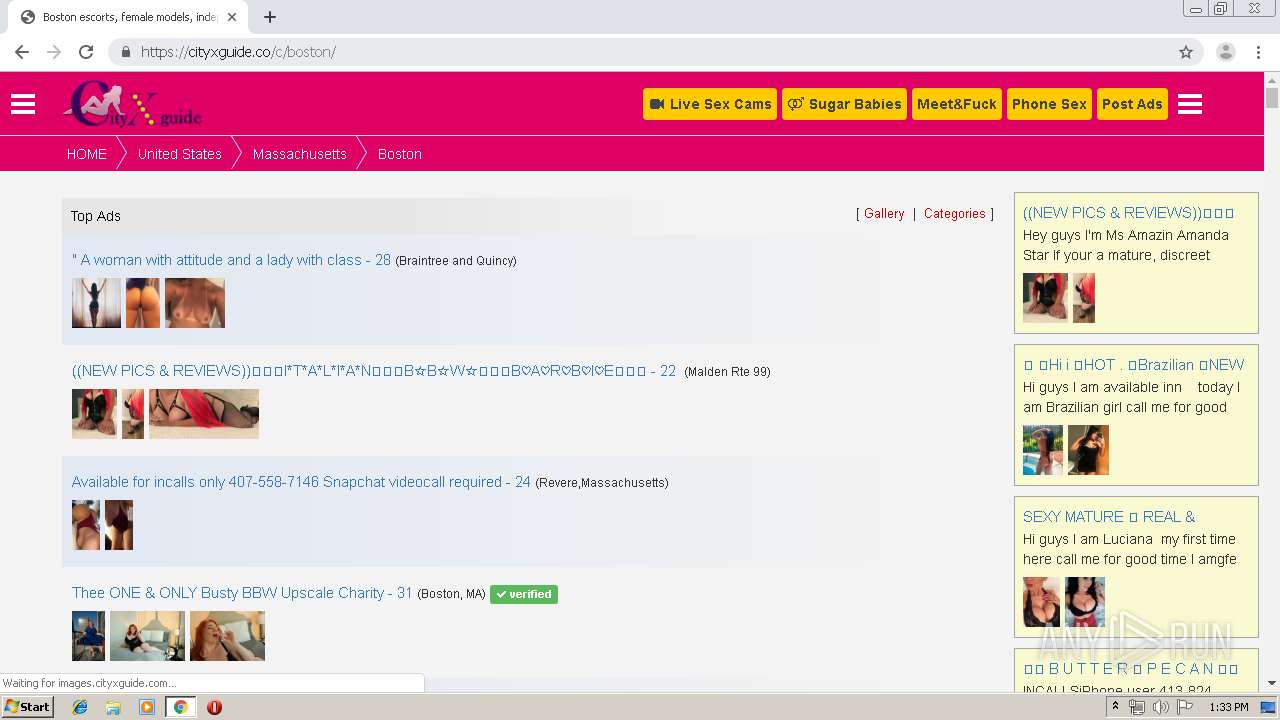Screen dimensions: 1280x720
Task: Open first thumbnail of the Boston, MA verified ad
Action: coord(88,636)
